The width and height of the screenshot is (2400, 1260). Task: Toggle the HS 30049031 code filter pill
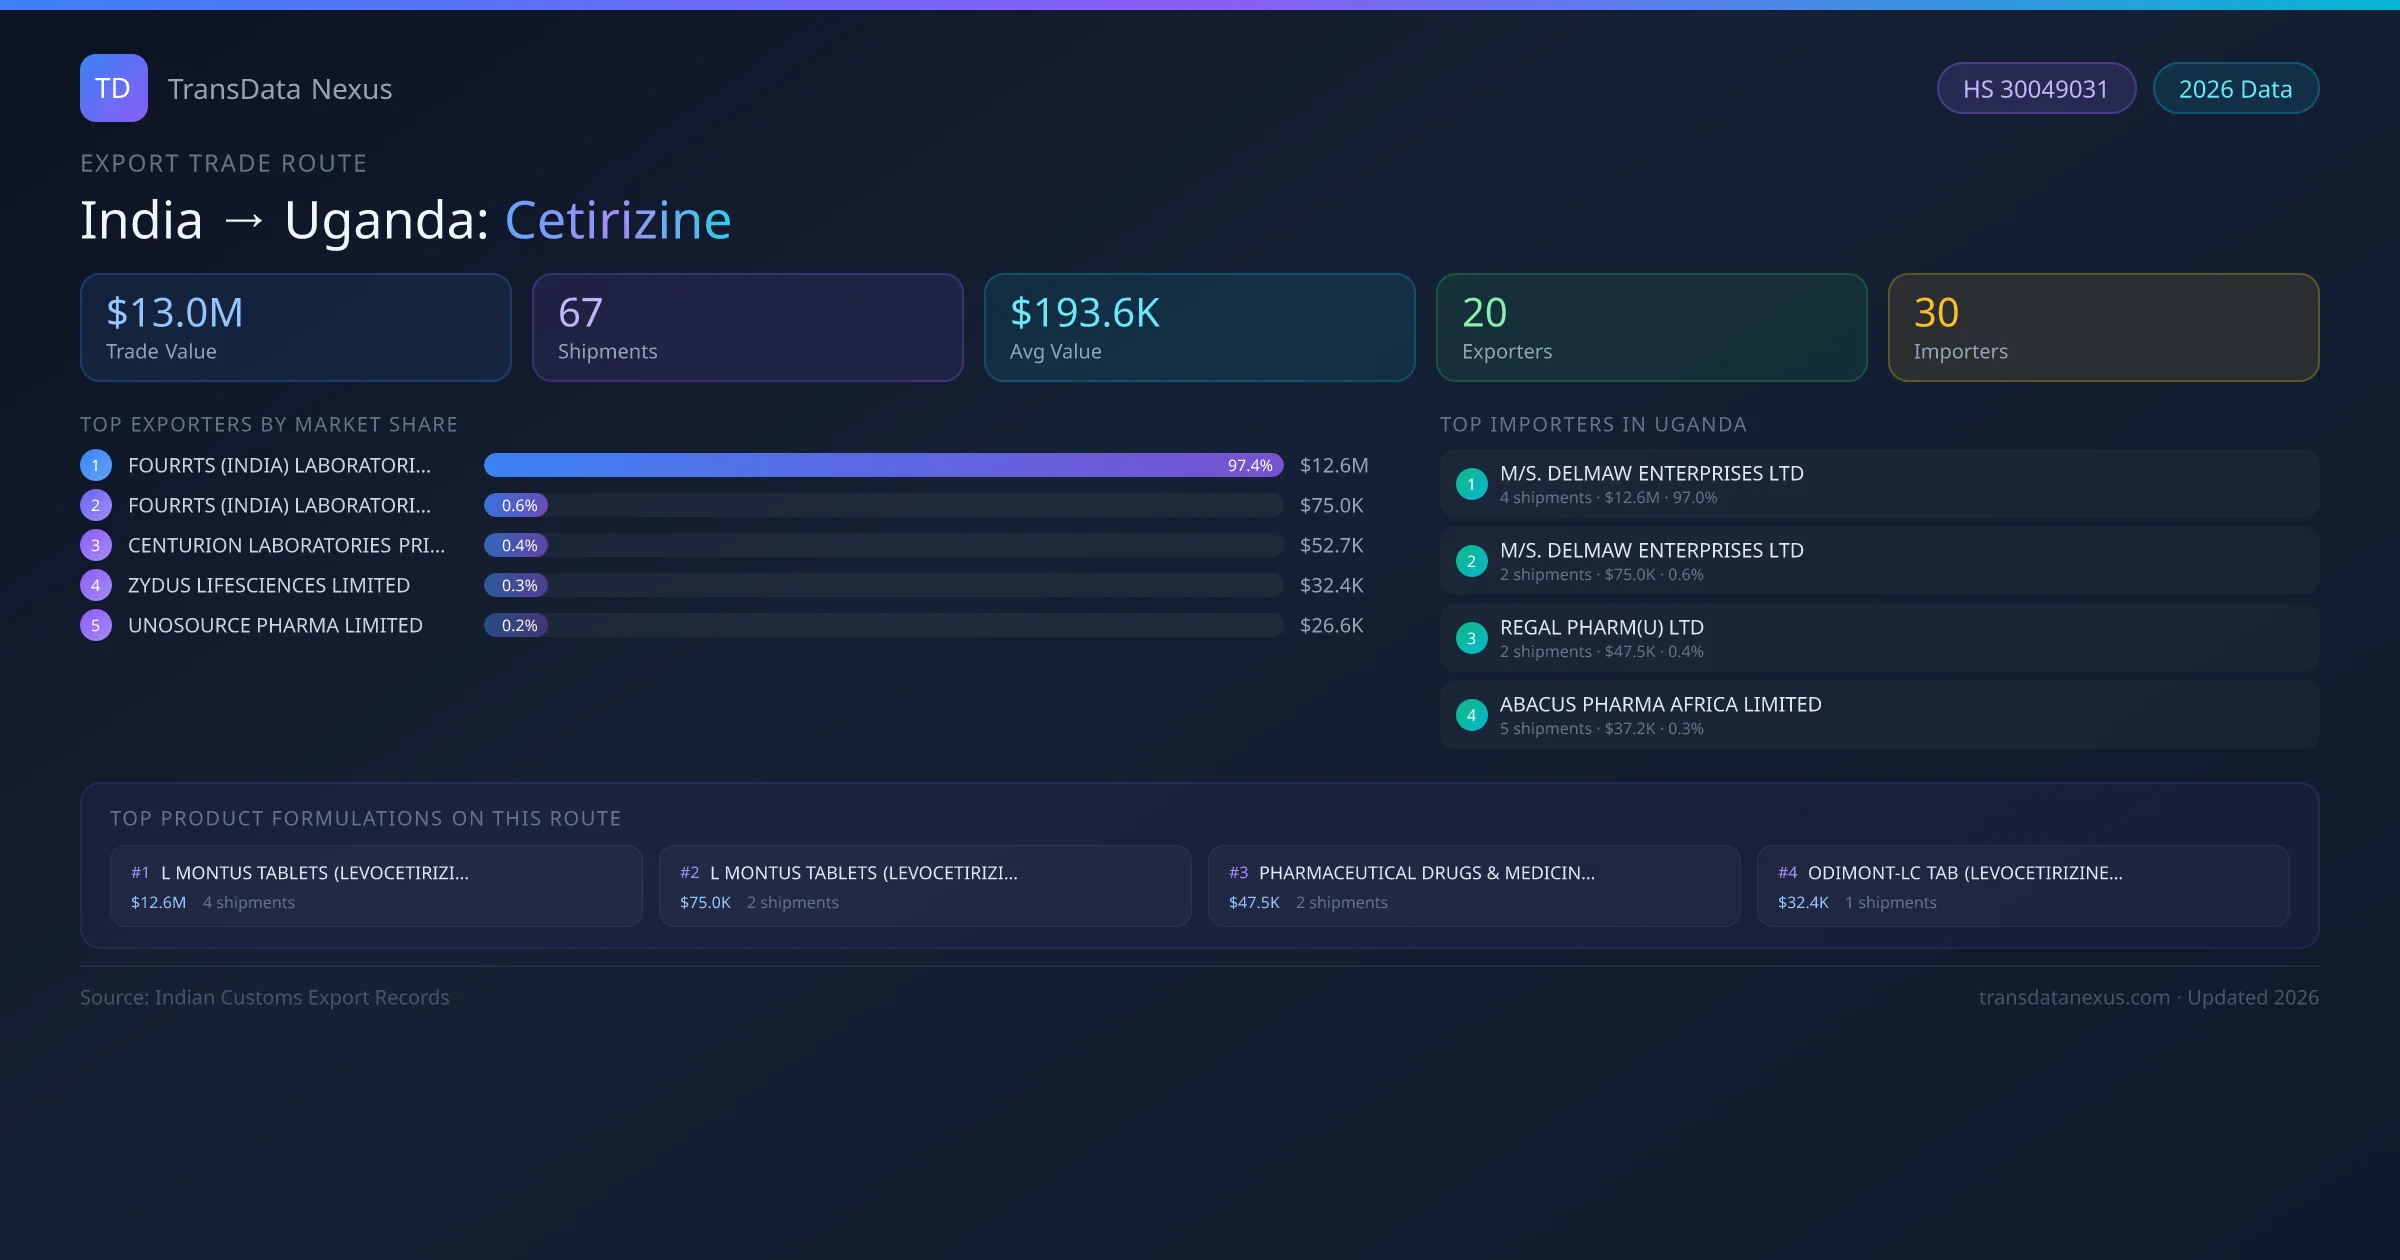point(2036,88)
